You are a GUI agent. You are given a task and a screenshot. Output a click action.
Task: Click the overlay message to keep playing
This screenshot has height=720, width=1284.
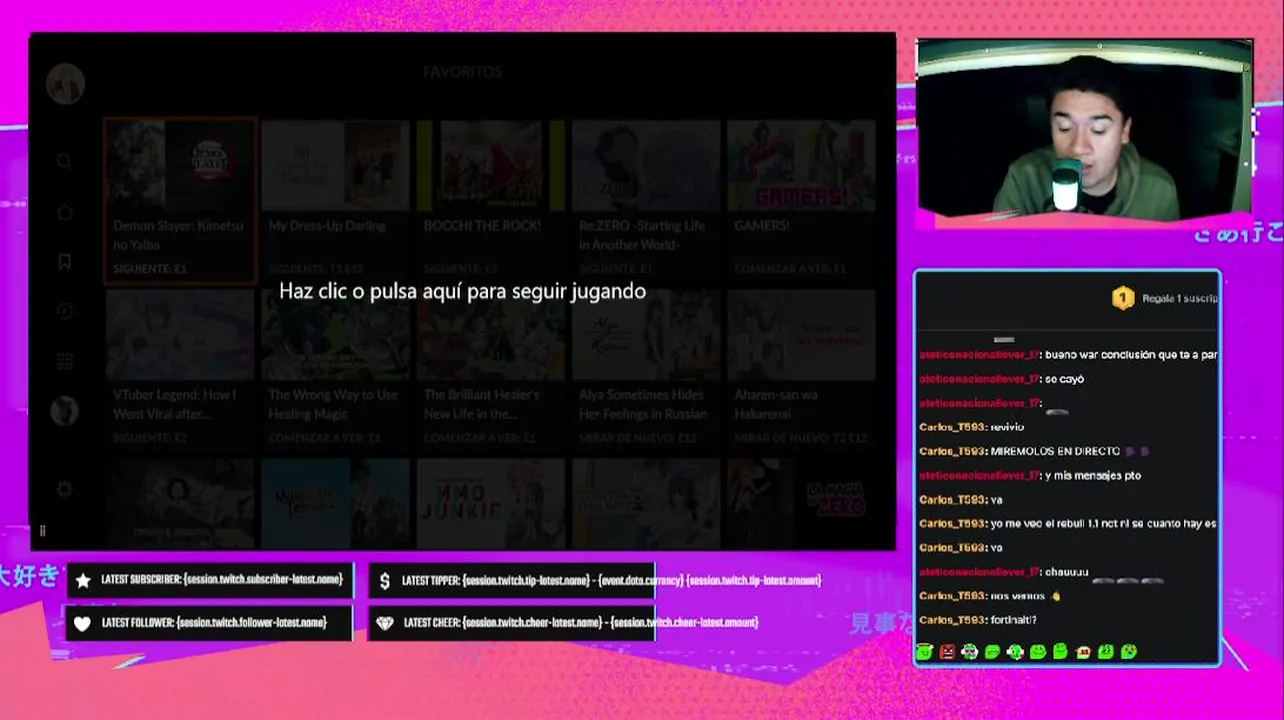click(x=462, y=291)
